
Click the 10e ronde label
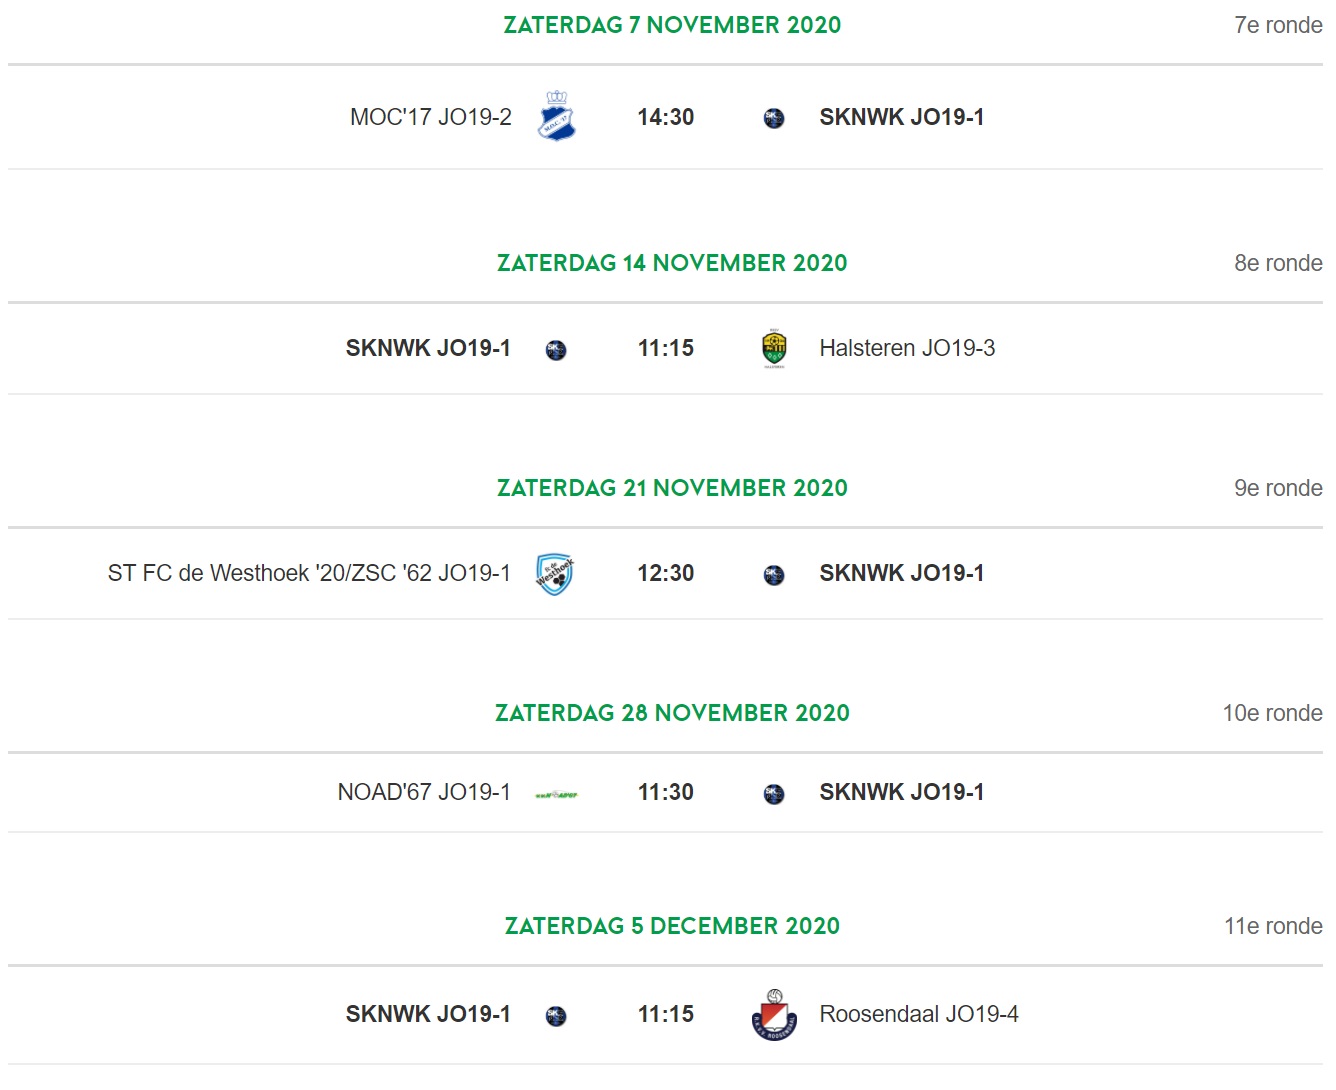click(x=1272, y=713)
